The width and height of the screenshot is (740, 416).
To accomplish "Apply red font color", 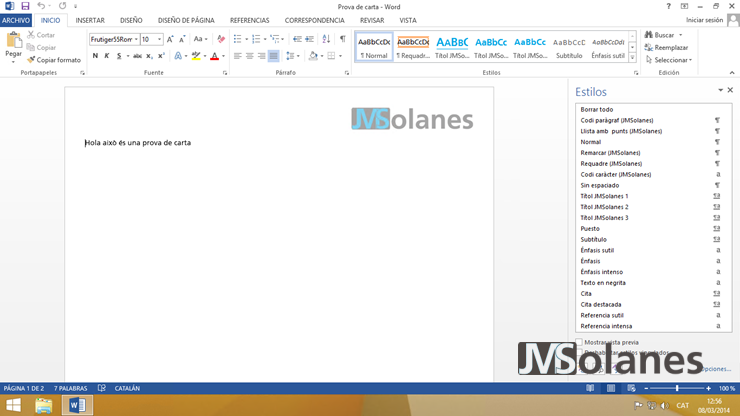I will pyautogui.click(x=215, y=56).
